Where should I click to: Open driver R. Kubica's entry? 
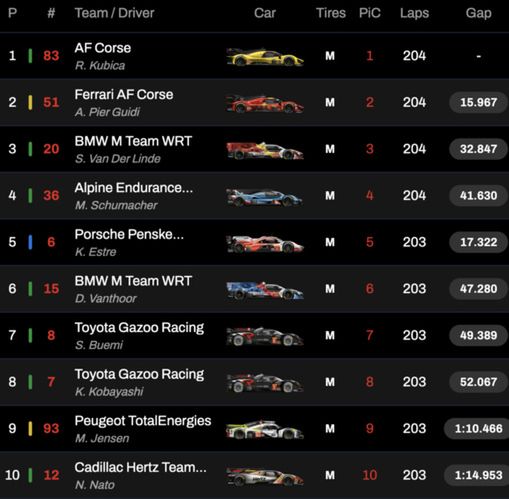pos(100,66)
